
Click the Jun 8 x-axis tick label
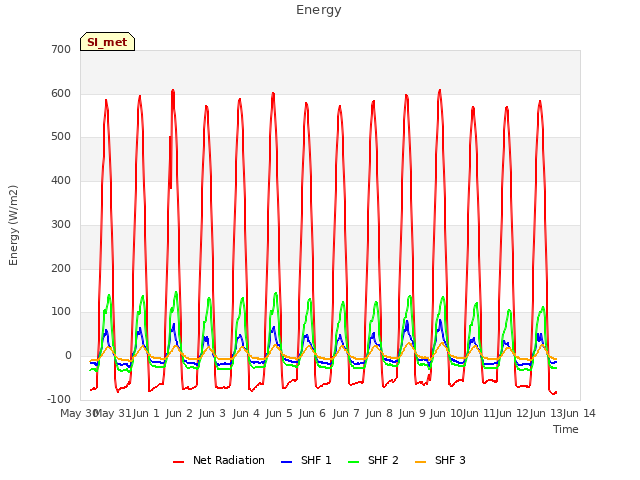click(x=379, y=413)
